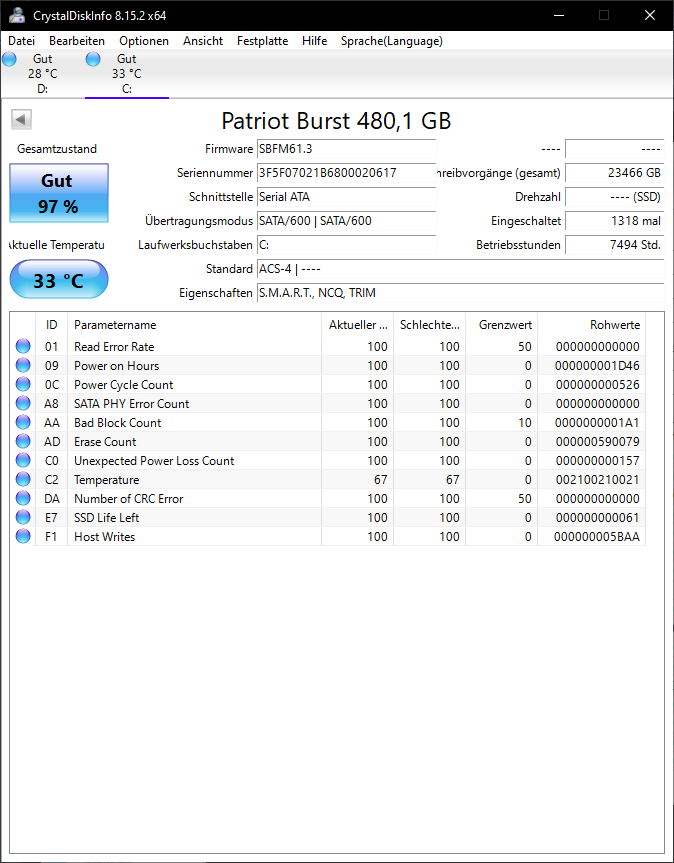The image size is (674, 863).
Task: Click the Parametername column header
Action: point(194,325)
